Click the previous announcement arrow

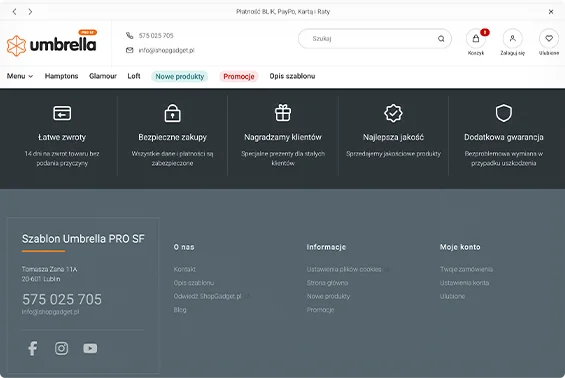(14, 12)
